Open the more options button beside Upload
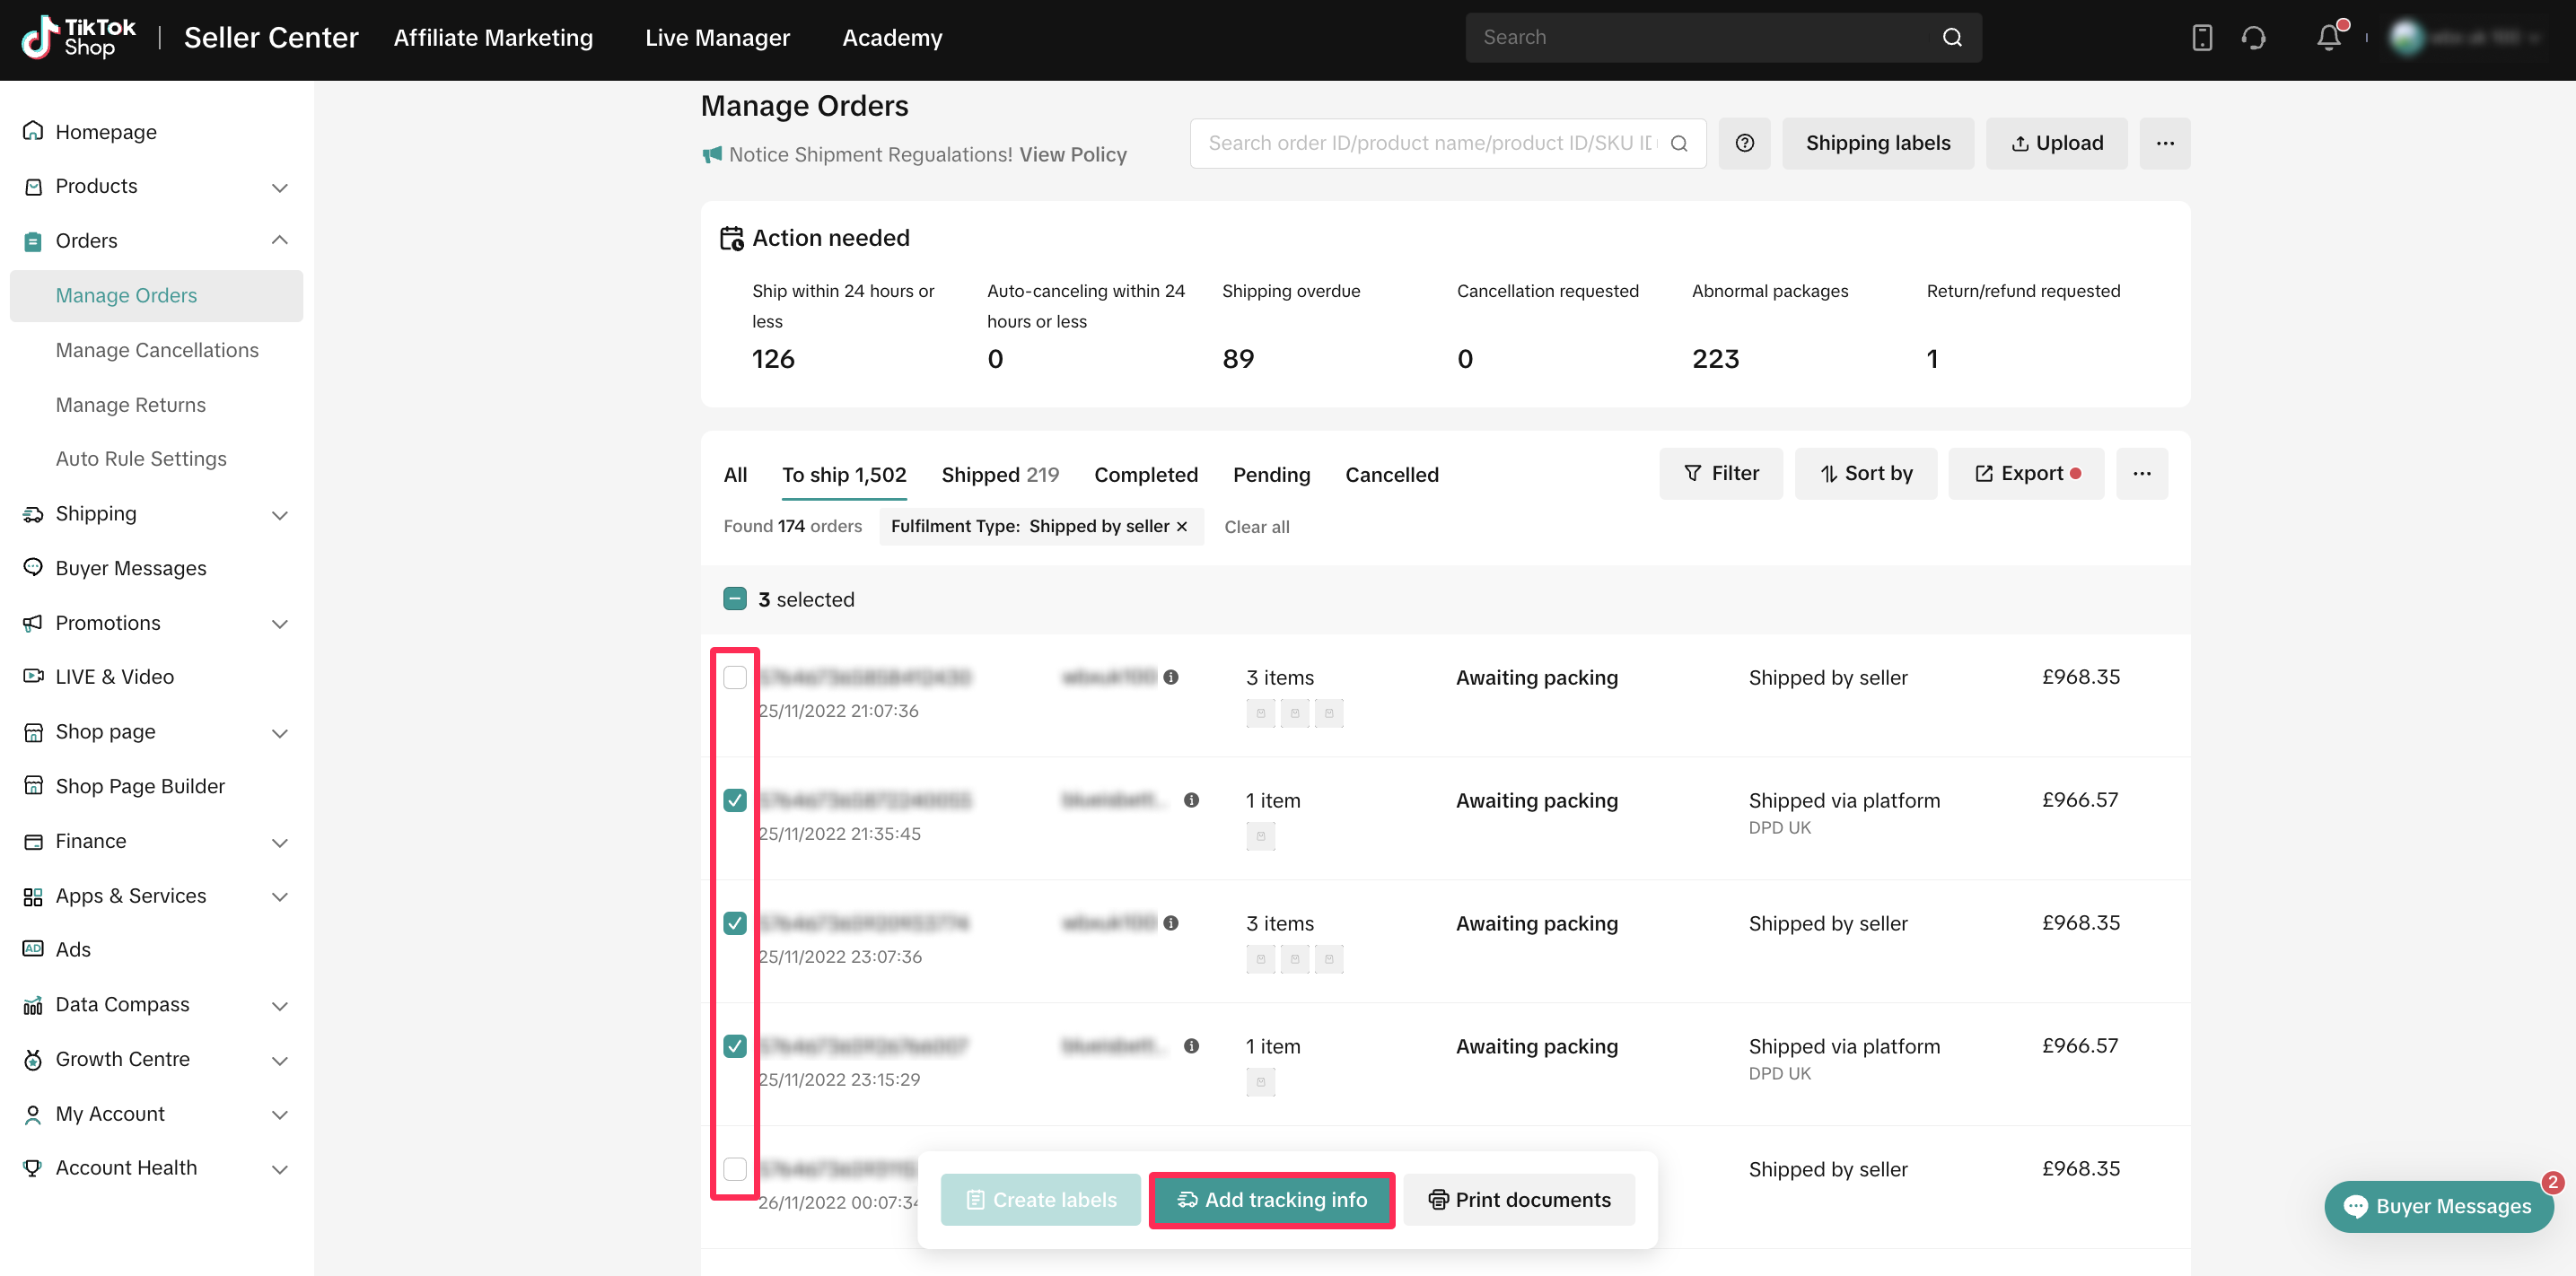The width and height of the screenshot is (2576, 1276). 2164,143
